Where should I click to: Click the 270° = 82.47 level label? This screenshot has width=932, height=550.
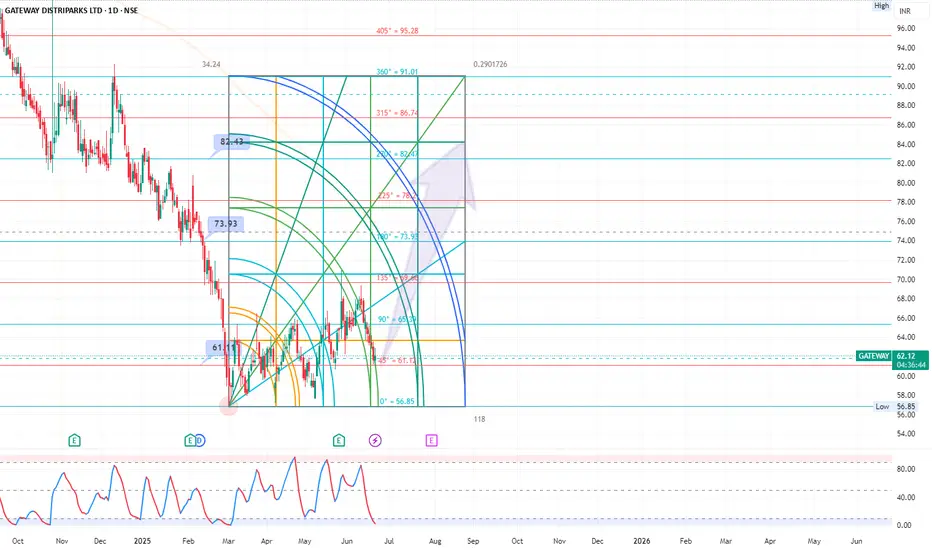(x=396, y=154)
